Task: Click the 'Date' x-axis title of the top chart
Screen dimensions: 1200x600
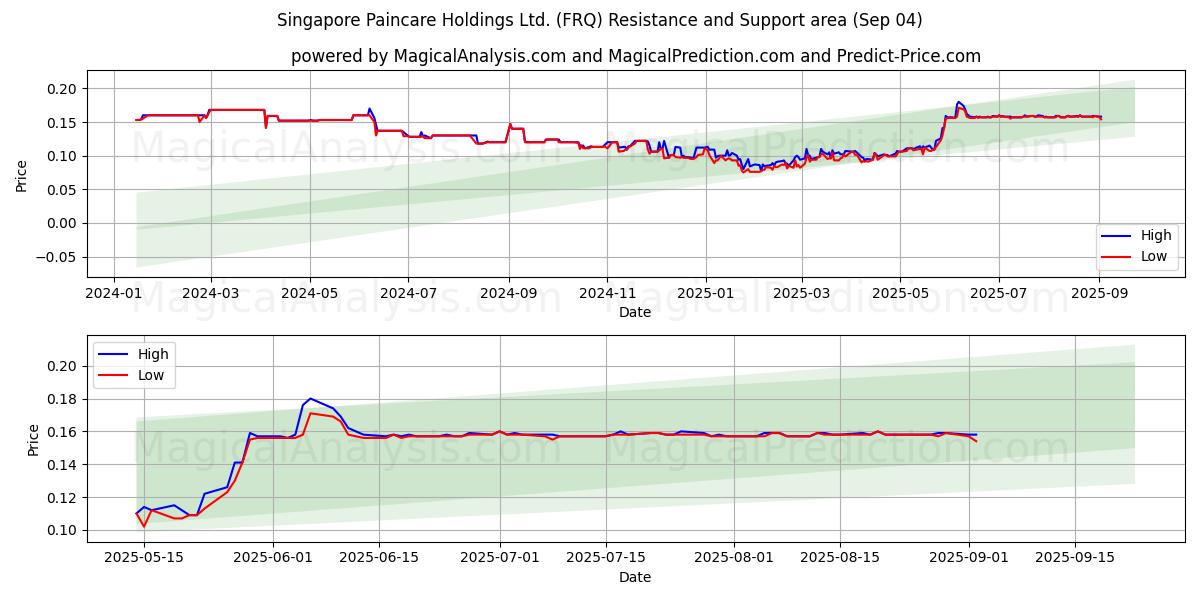Action: tap(635, 312)
